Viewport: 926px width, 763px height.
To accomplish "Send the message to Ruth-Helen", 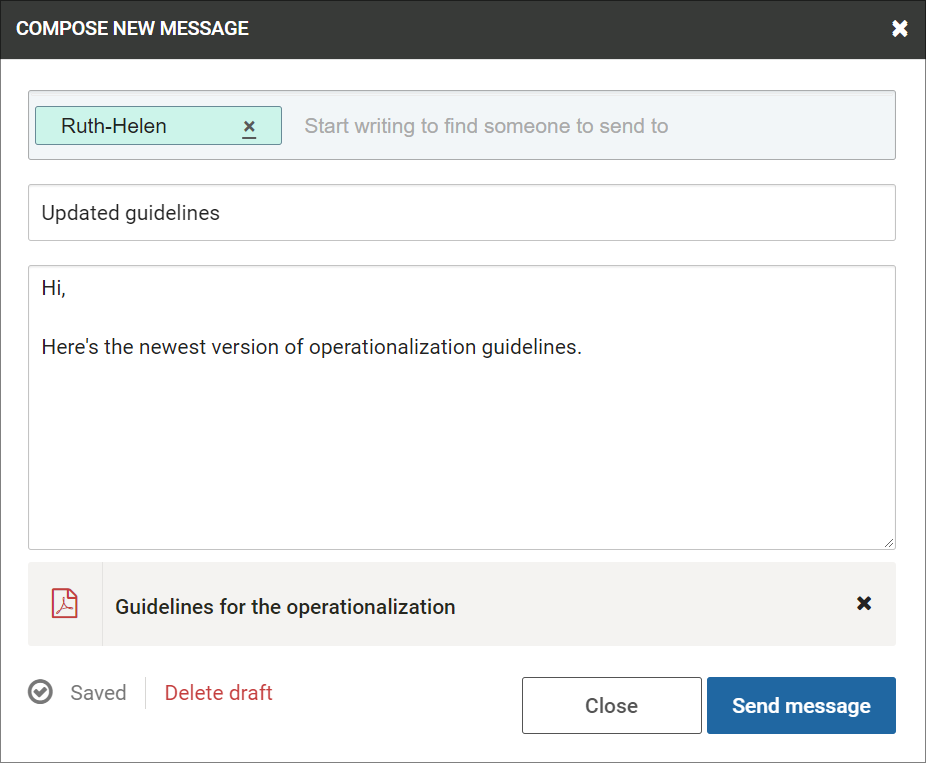I will (x=801, y=706).
